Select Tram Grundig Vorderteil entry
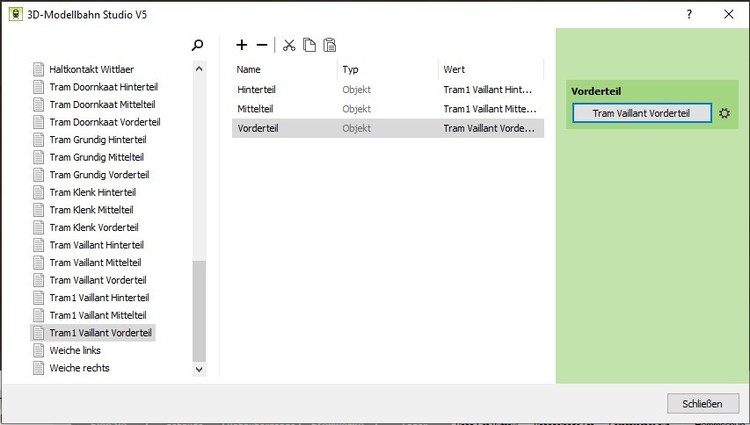Viewport: 750px width, 425px height. coord(99,175)
